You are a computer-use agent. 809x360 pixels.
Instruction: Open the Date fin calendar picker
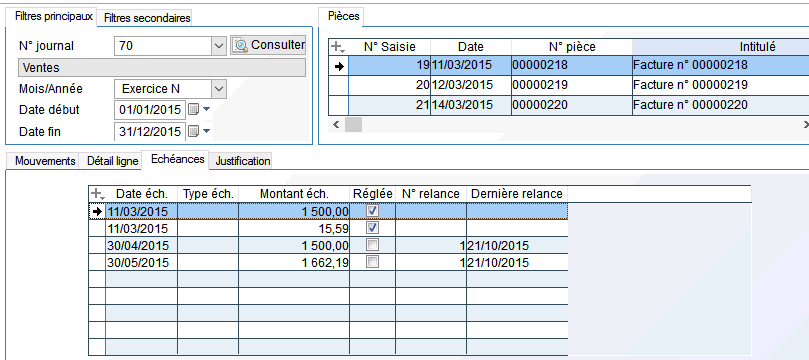(193, 132)
